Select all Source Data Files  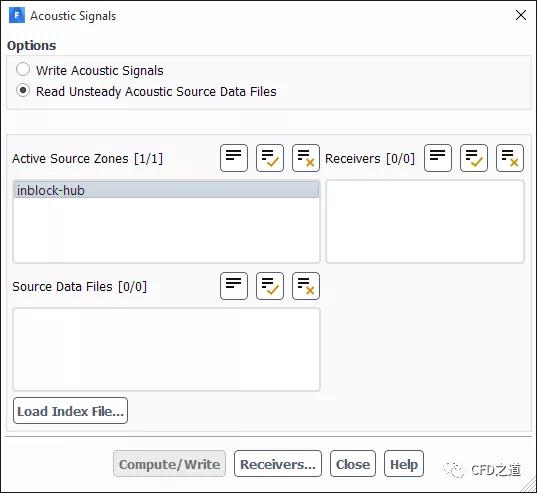coord(270,286)
